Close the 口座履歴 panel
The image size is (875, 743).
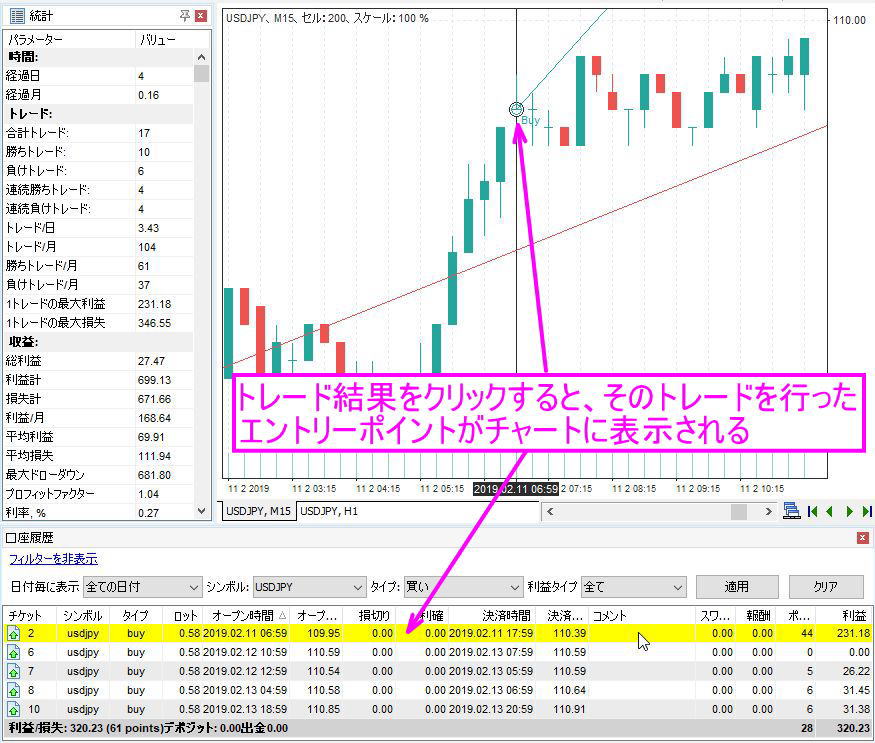point(863,538)
